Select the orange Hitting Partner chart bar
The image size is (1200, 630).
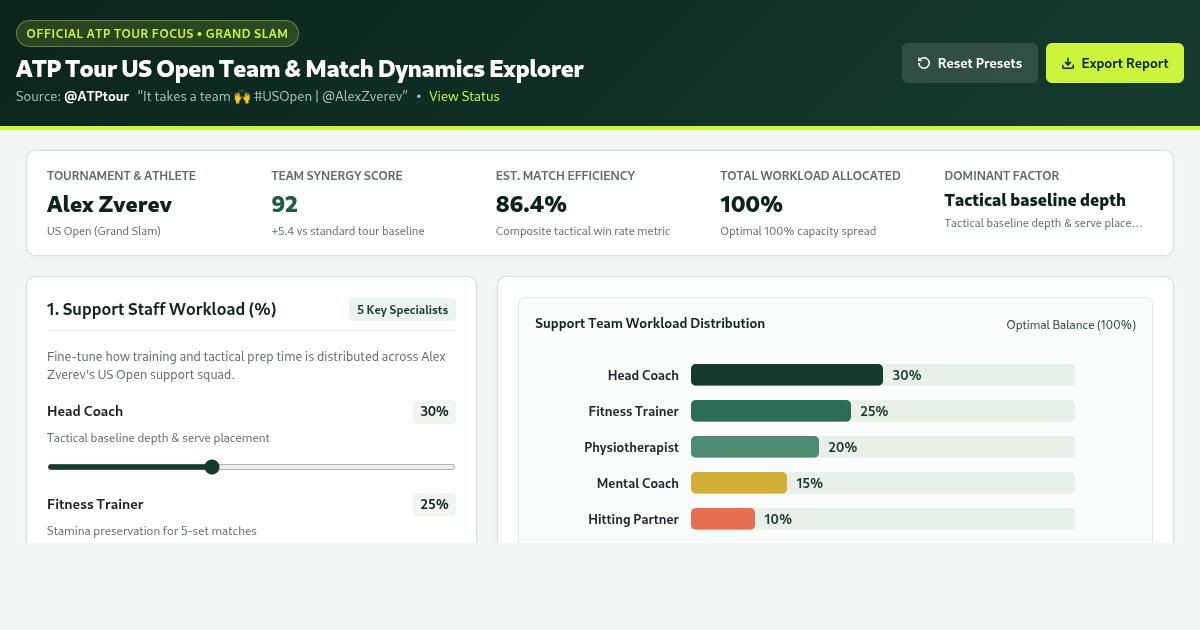point(723,519)
